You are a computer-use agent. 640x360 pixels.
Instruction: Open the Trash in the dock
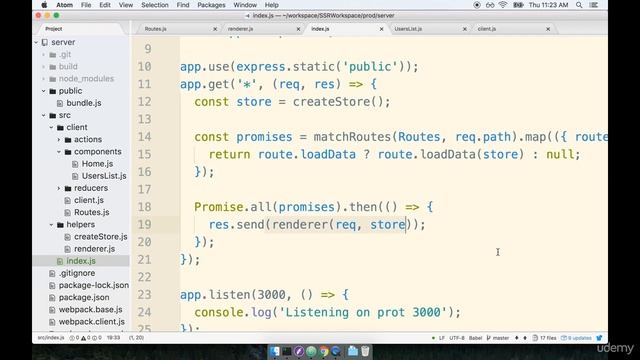pyautogui.click(x=365, y=351)
